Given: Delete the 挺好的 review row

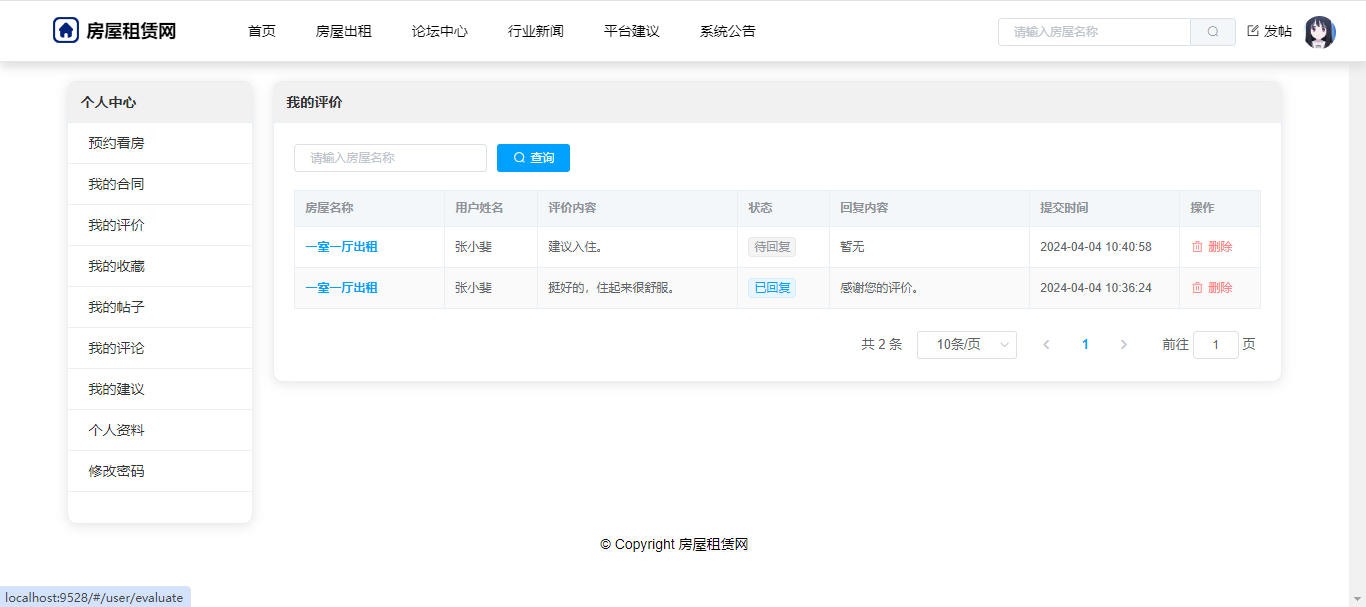Looking at the screenshot, I should [1211, 288].
